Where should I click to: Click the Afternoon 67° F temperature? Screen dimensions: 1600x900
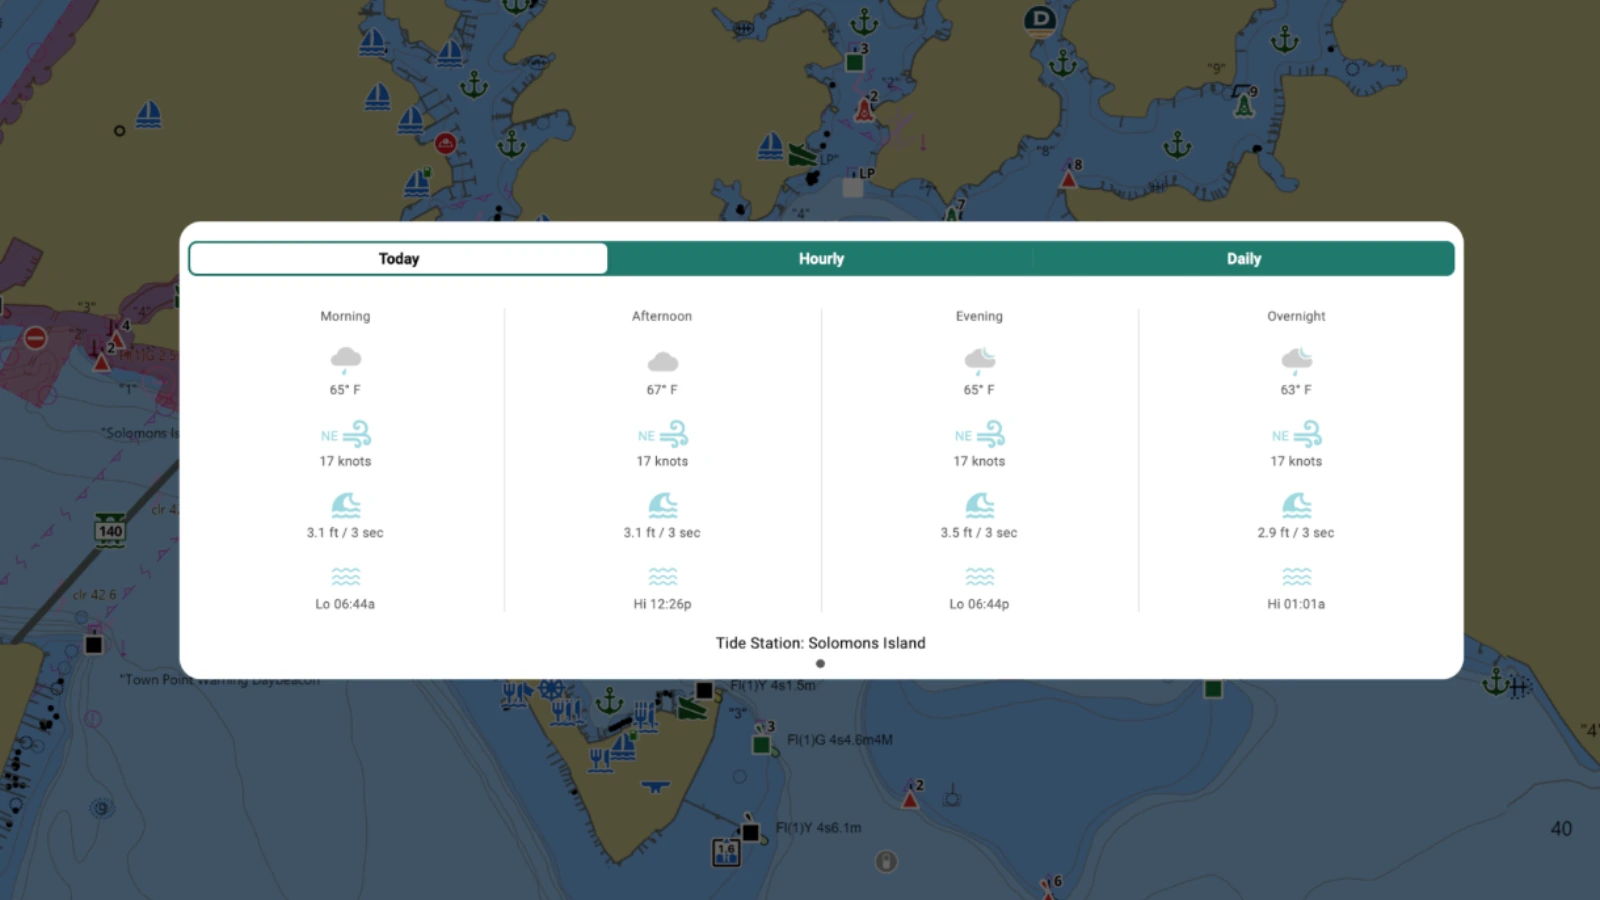pyautogui.click(x=662, y=390)
